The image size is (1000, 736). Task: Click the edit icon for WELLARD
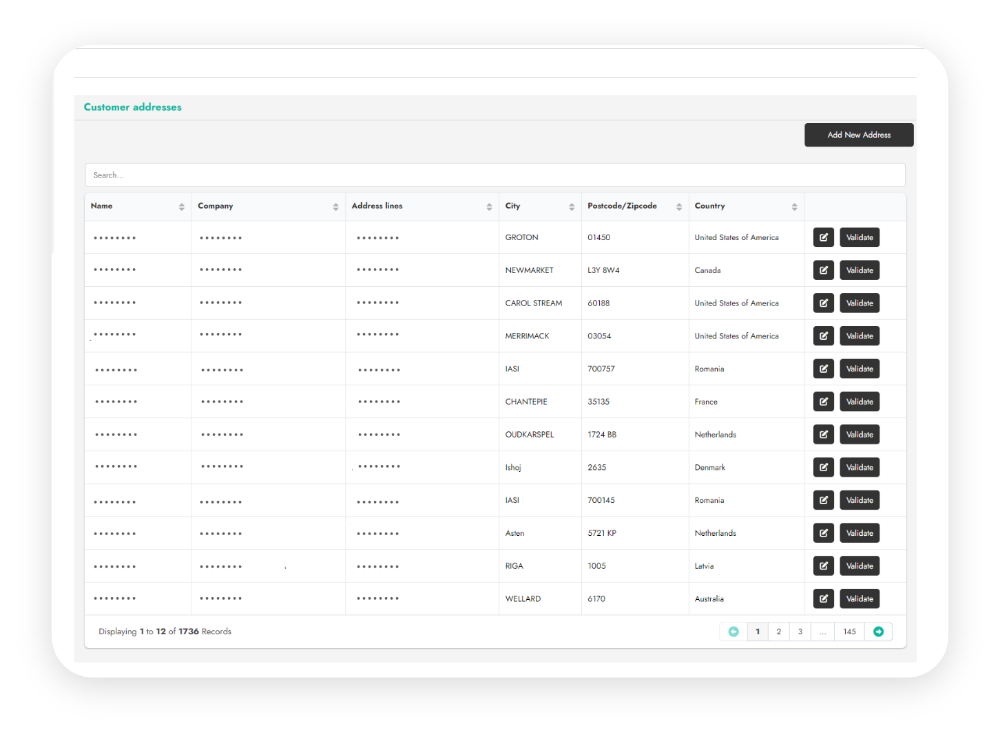[823, 599]
